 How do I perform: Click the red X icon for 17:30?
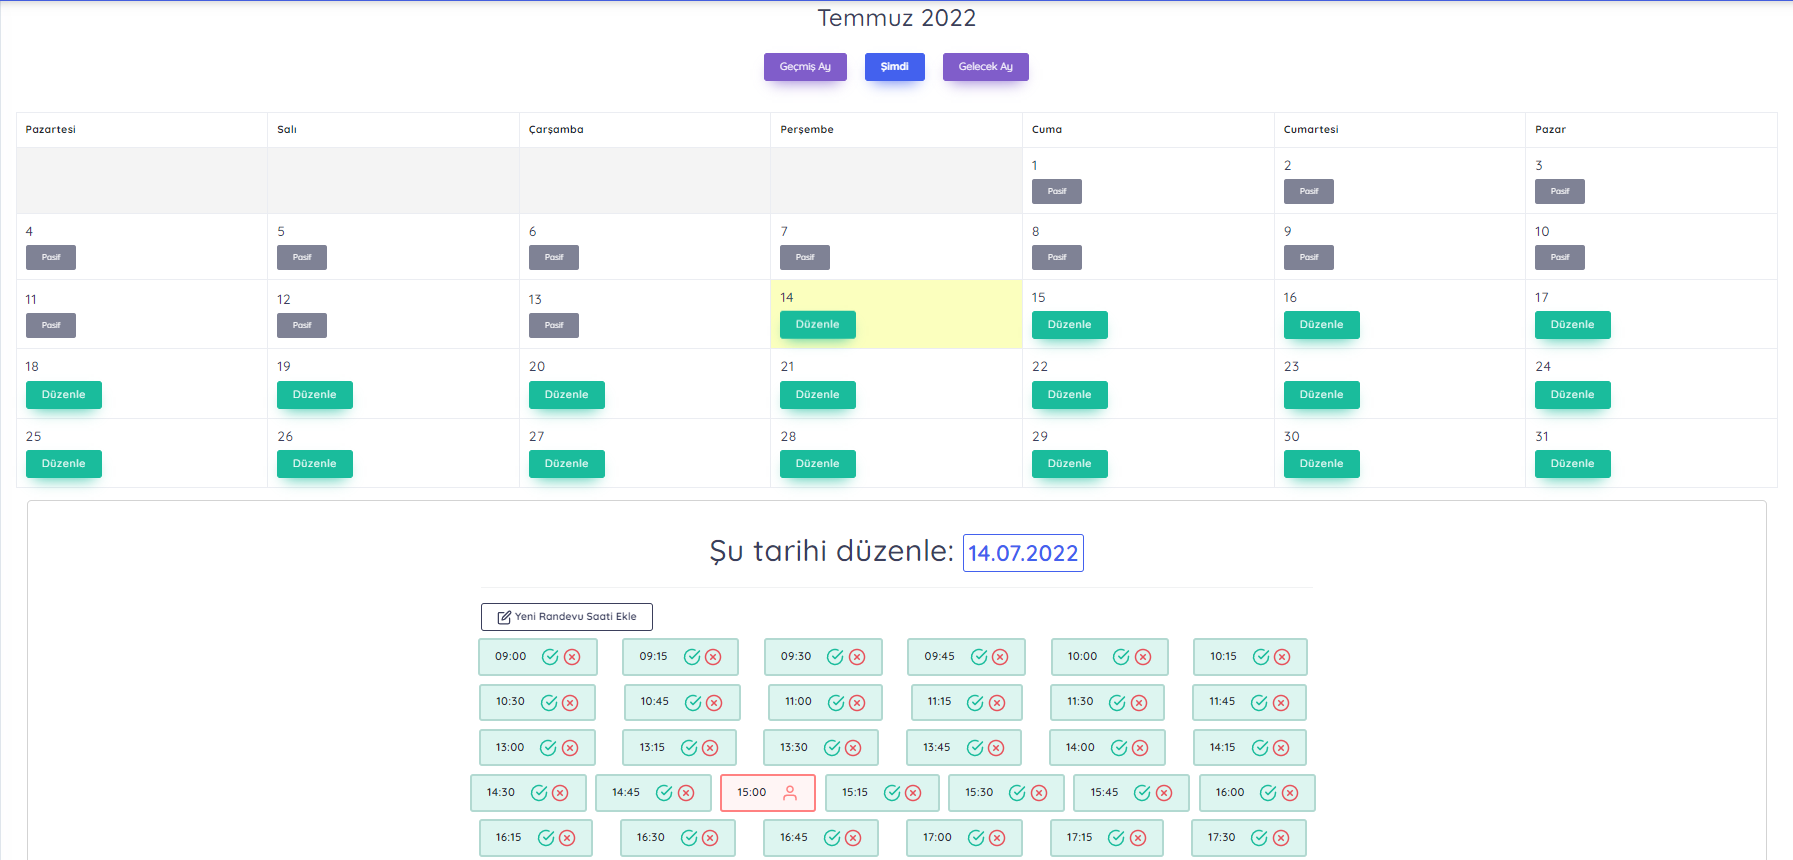click(x=1281, y=838)
